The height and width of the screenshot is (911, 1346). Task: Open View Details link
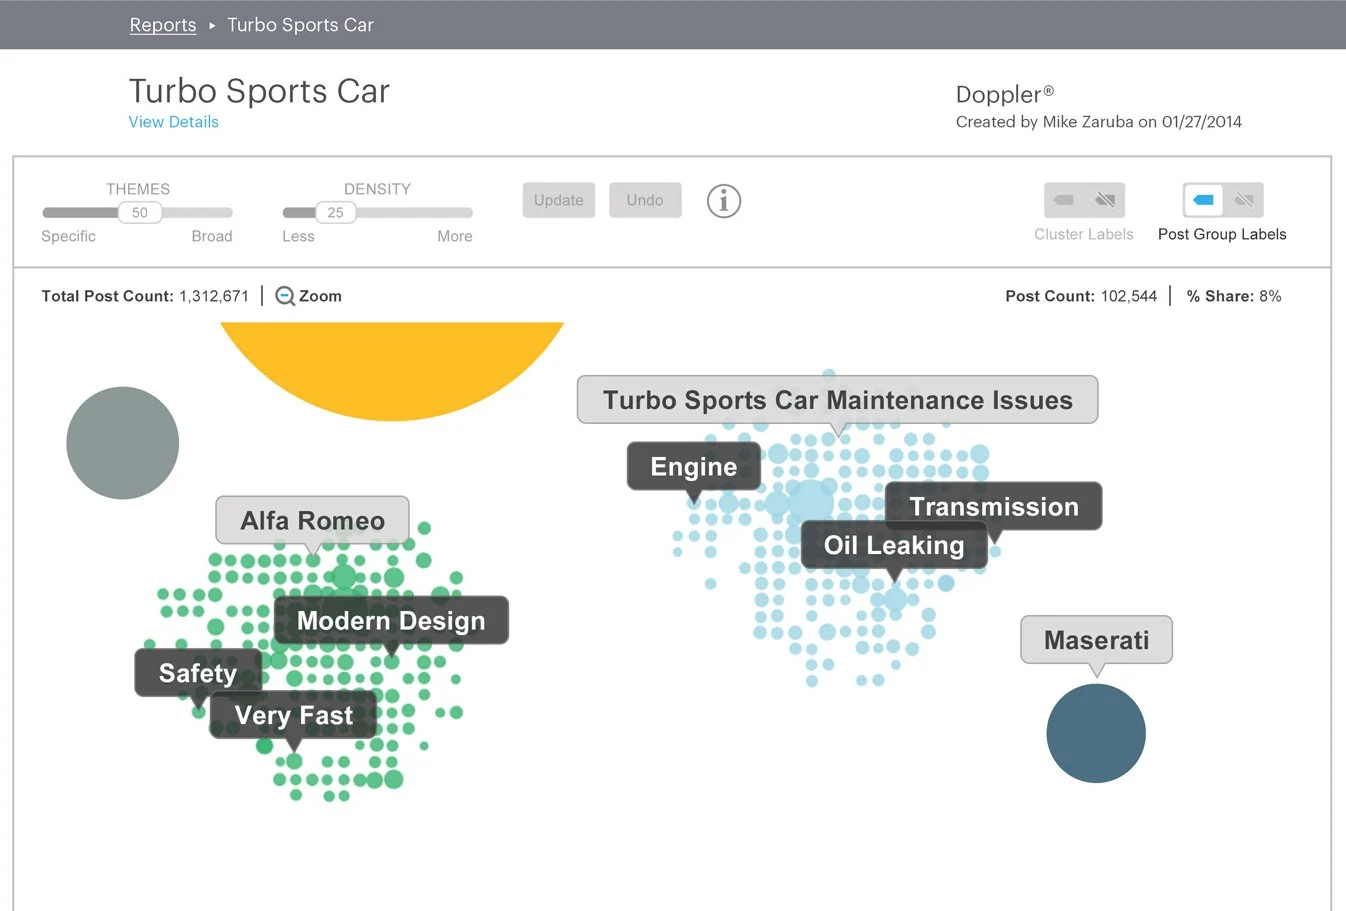[173, 122]
